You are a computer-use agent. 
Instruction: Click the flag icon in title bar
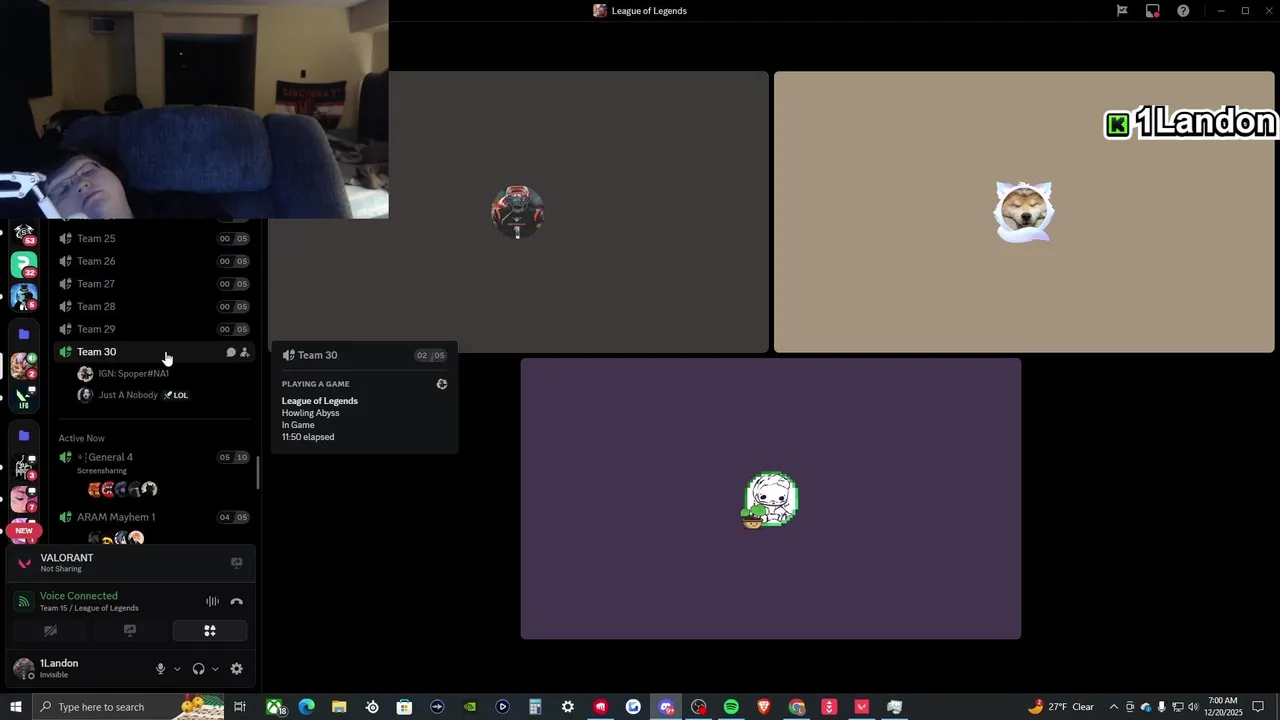point(1122,11)
